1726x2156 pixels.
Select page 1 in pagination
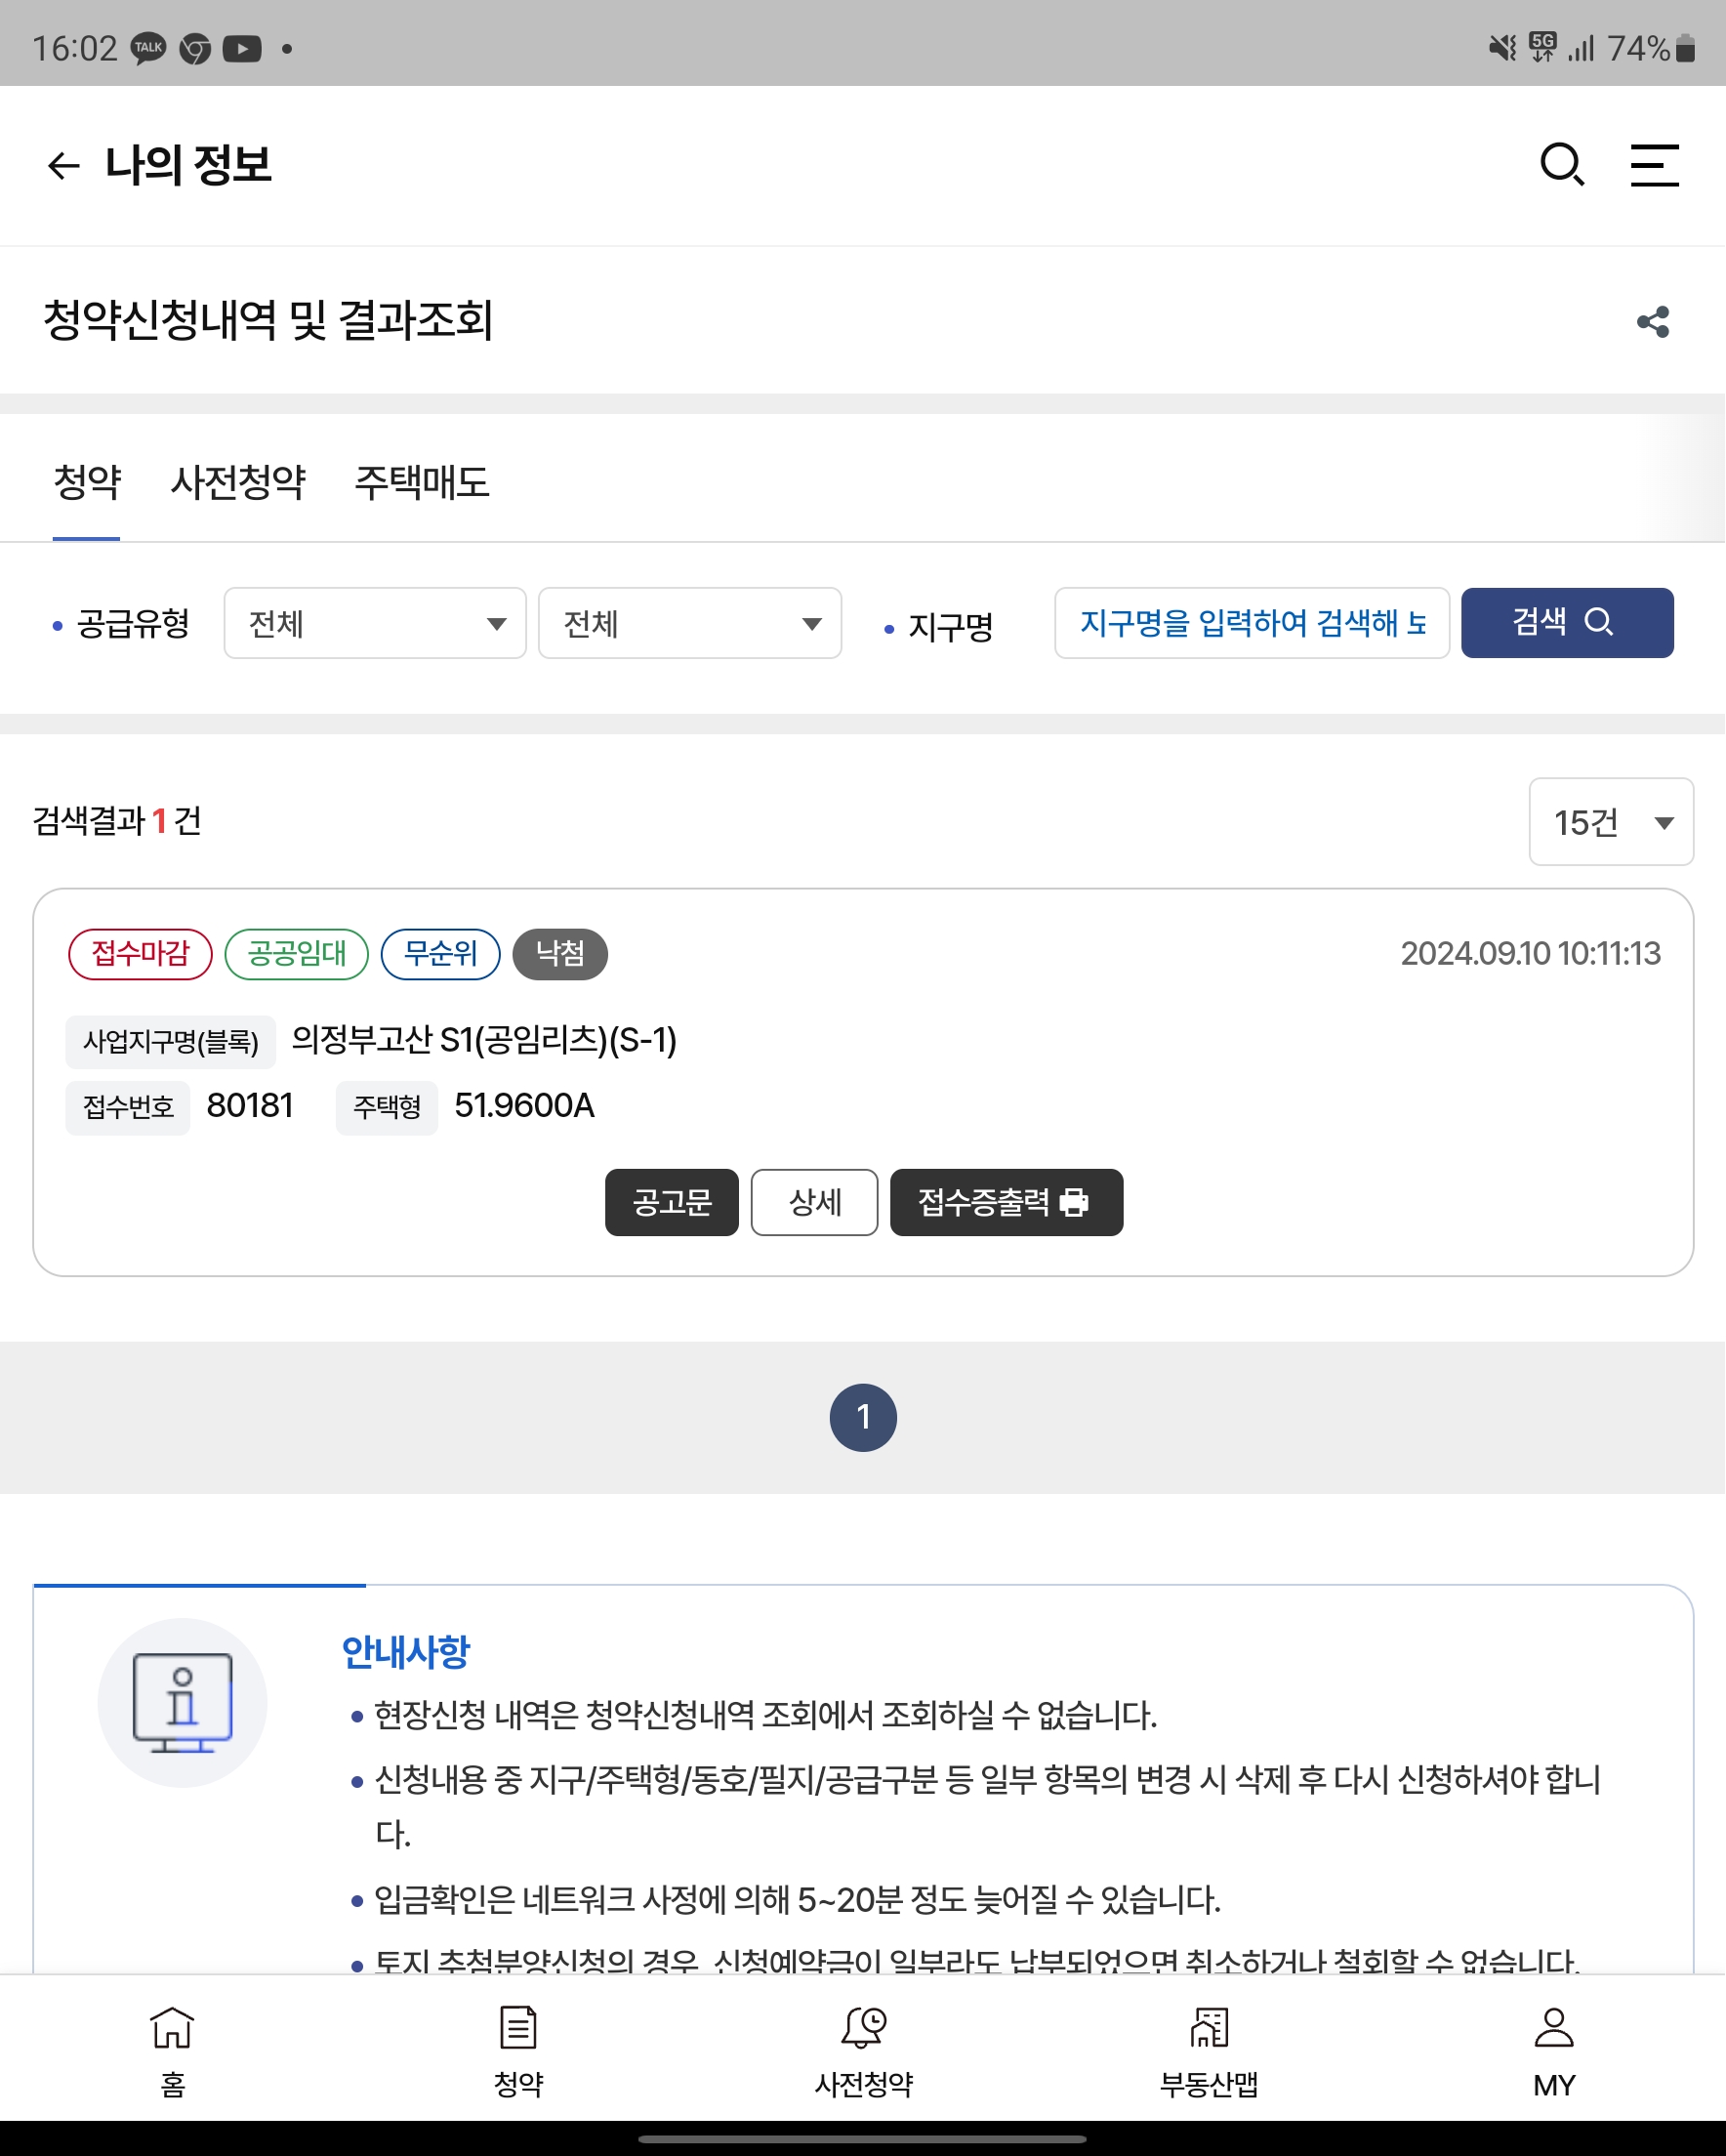(x=863, y=1417)
